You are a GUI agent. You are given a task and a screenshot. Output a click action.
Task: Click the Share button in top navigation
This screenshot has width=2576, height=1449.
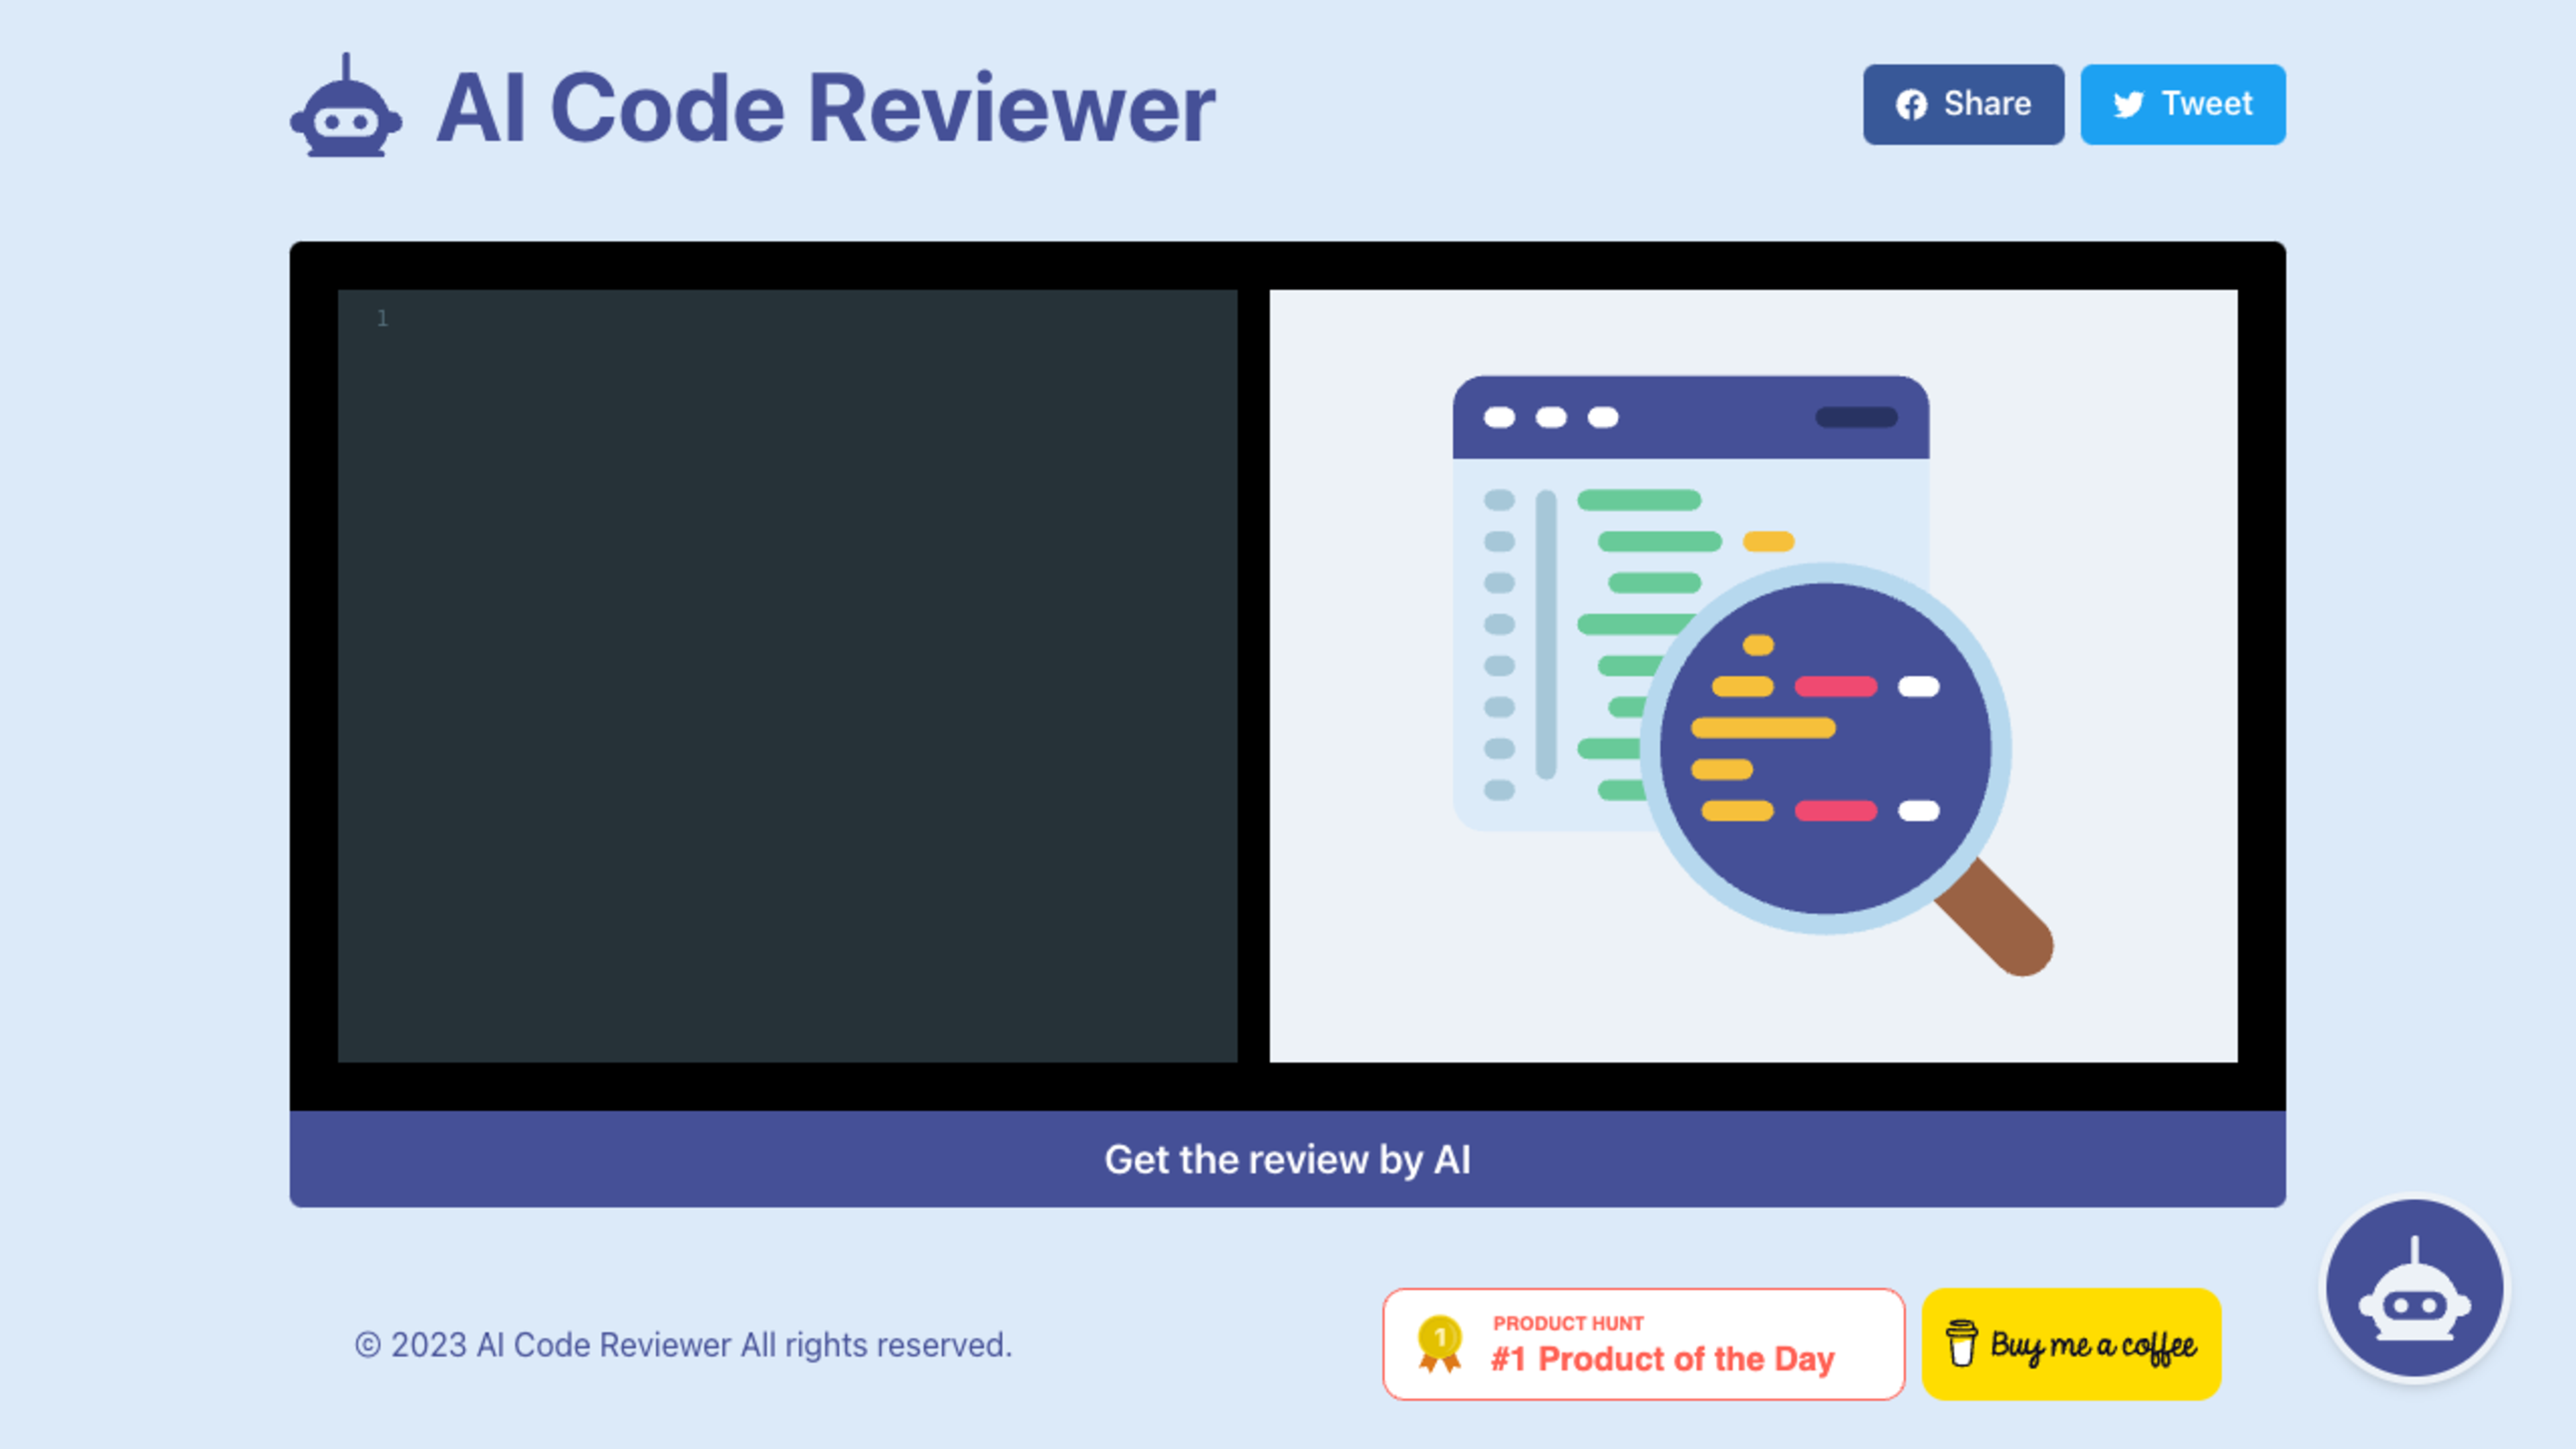[1964, 103]
